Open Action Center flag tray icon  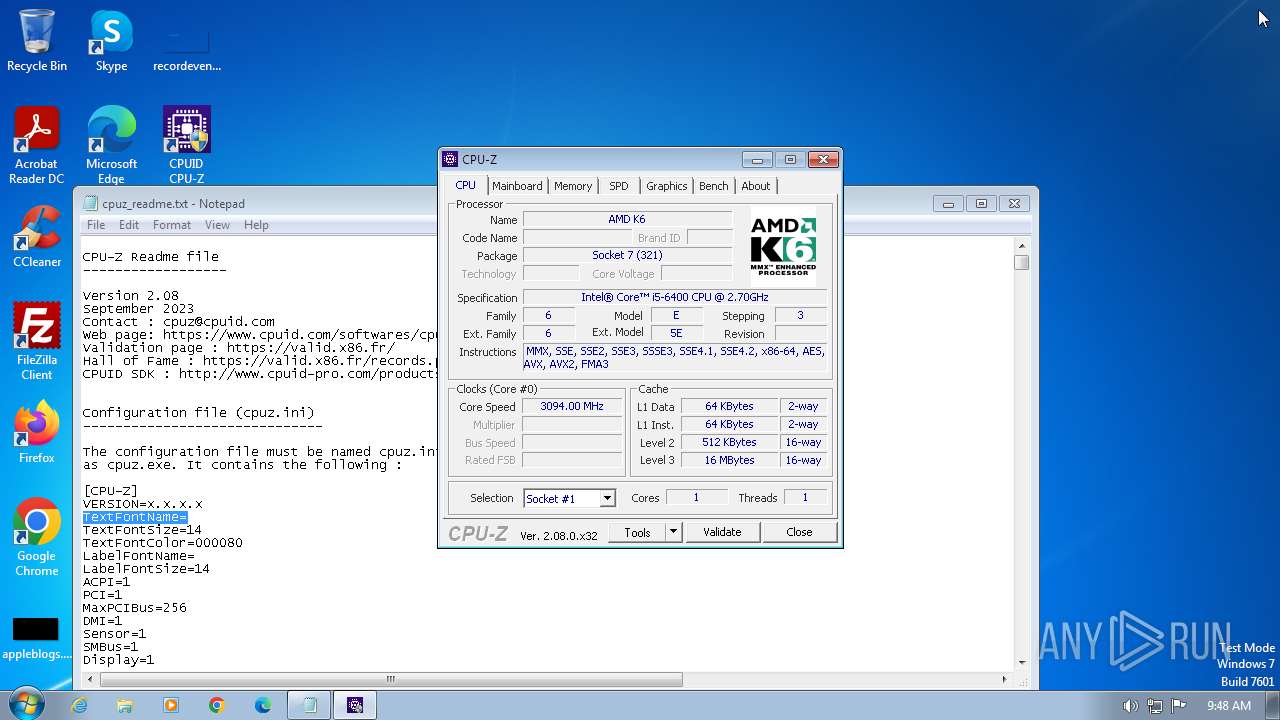(1179, 706)
